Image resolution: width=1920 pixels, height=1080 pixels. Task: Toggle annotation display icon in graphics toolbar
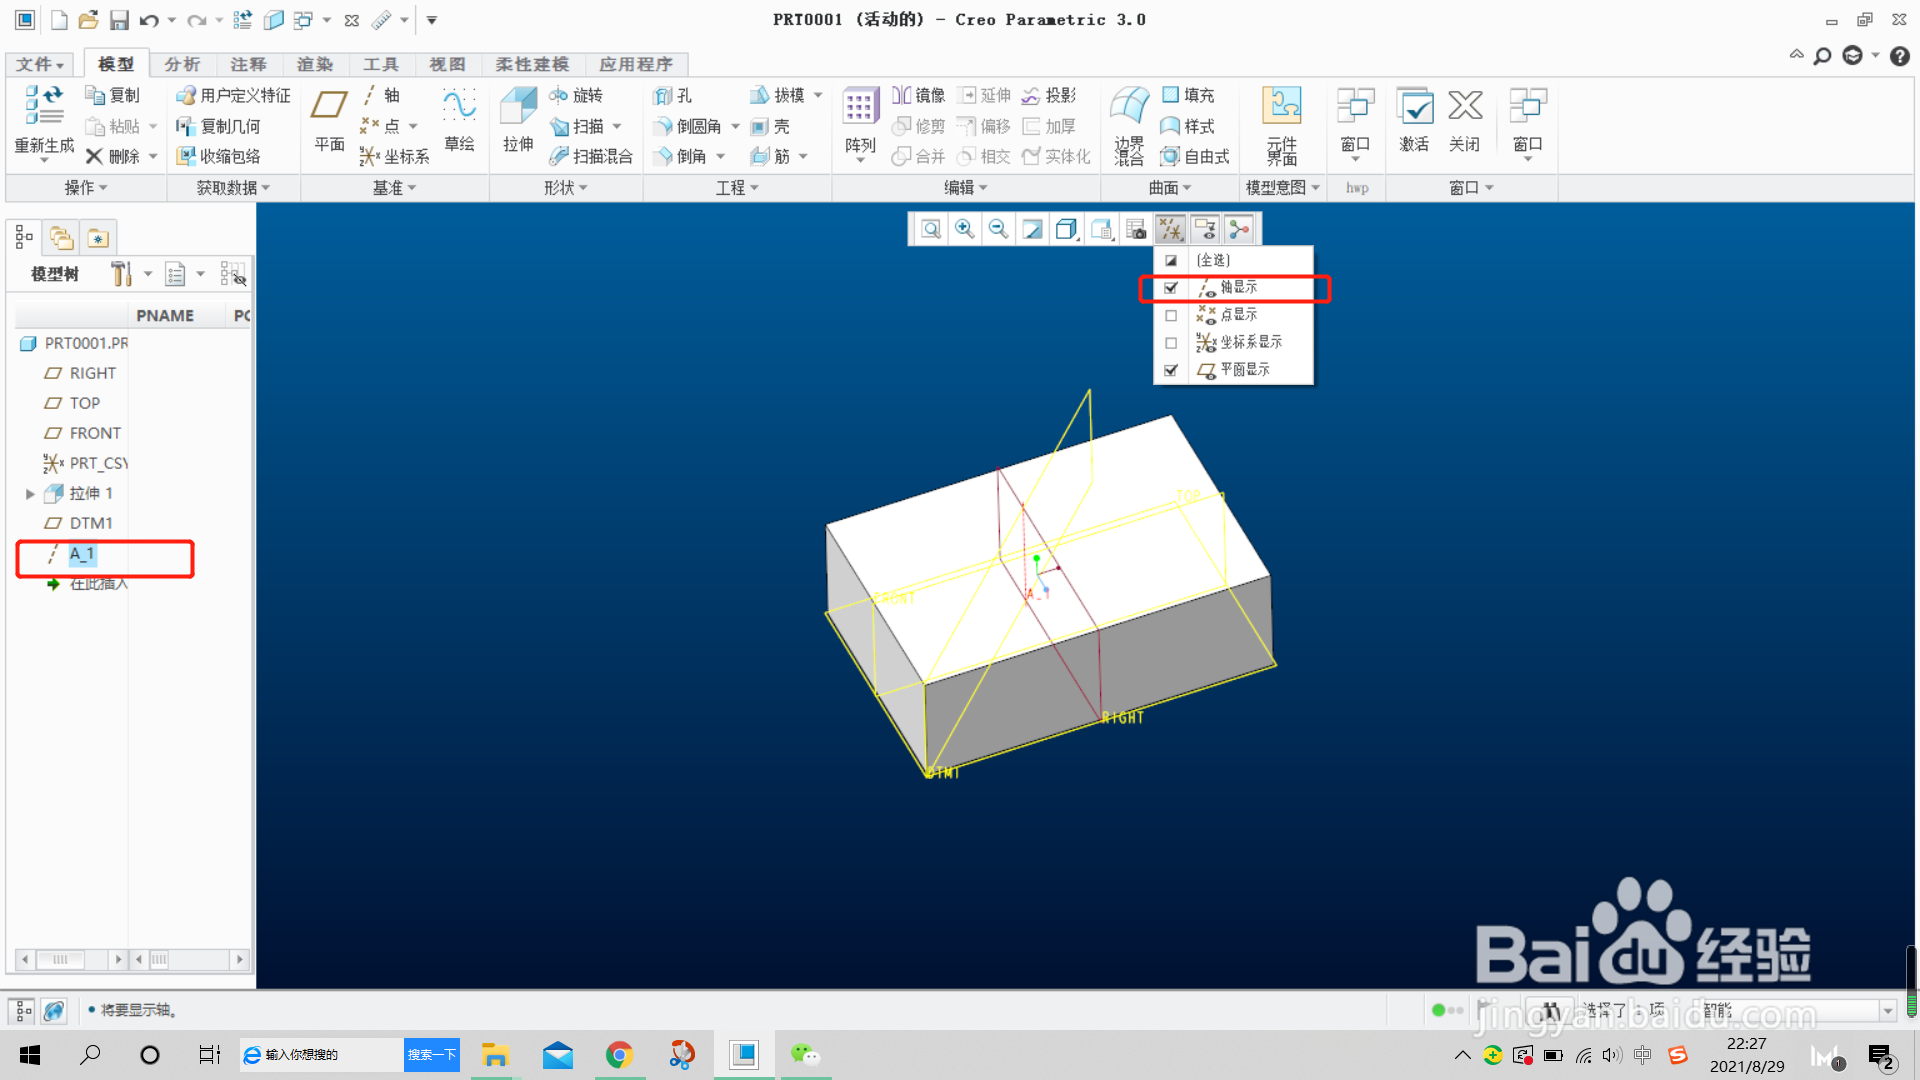[x=1205, y=230]
